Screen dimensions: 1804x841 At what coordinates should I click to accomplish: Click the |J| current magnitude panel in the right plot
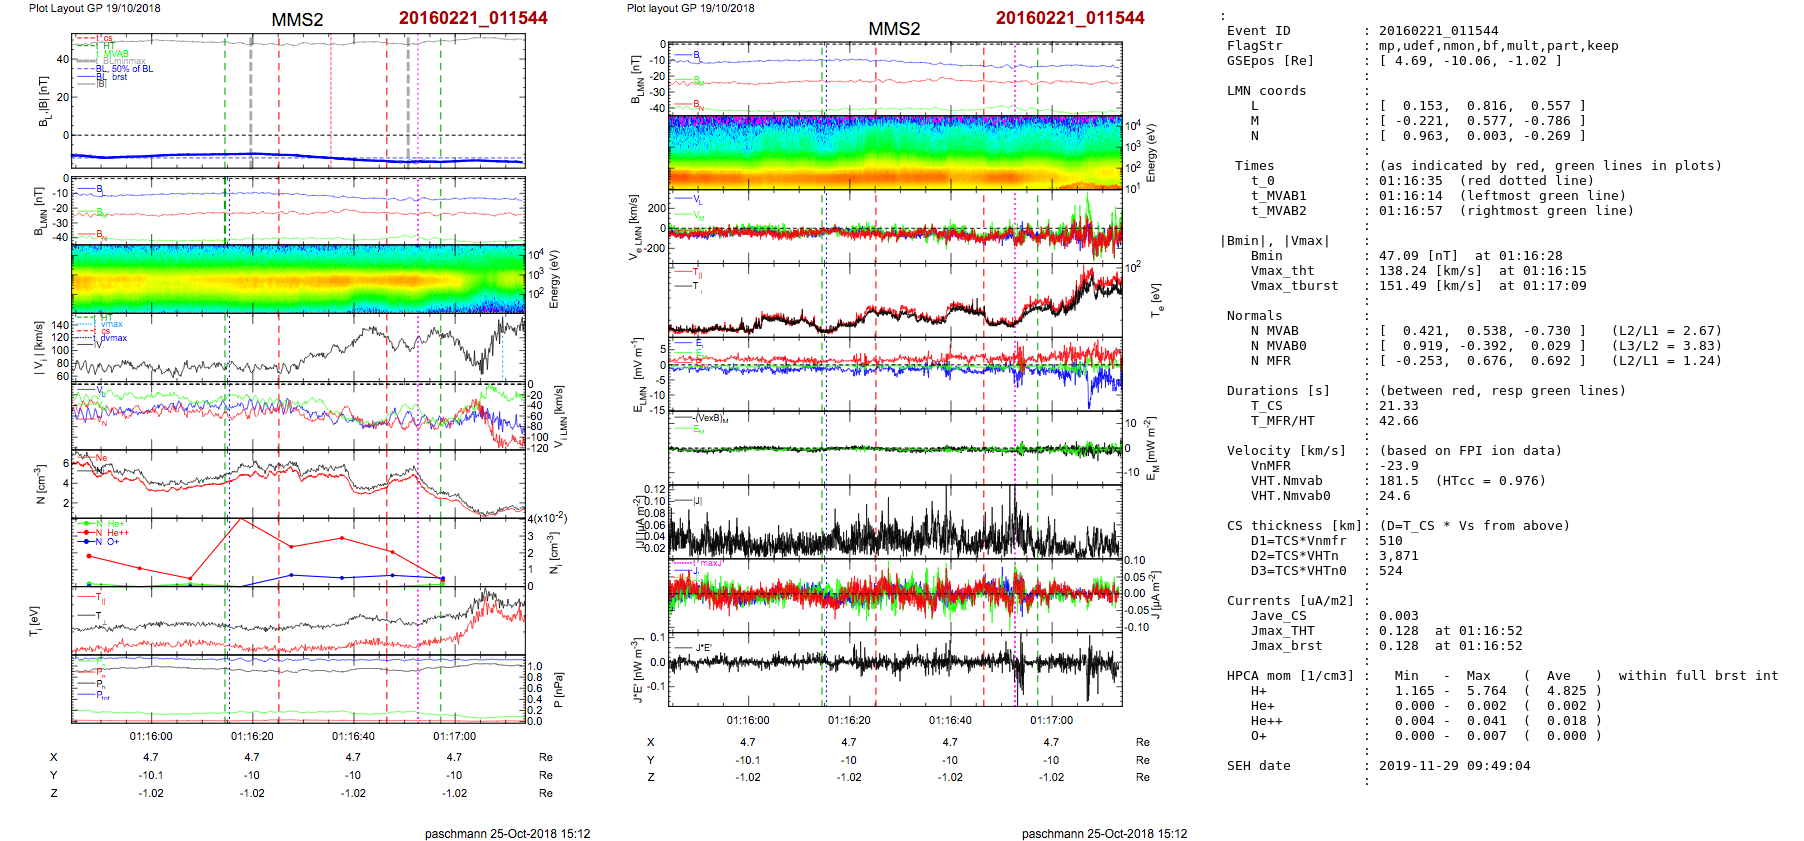click(895, 521)
